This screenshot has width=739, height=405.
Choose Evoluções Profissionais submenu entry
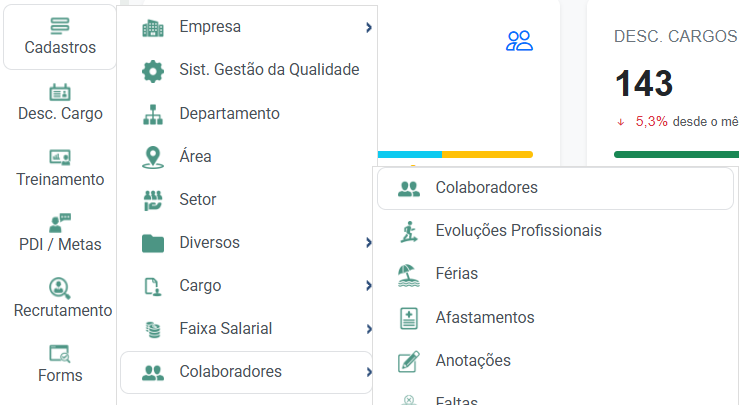point(518,231)
